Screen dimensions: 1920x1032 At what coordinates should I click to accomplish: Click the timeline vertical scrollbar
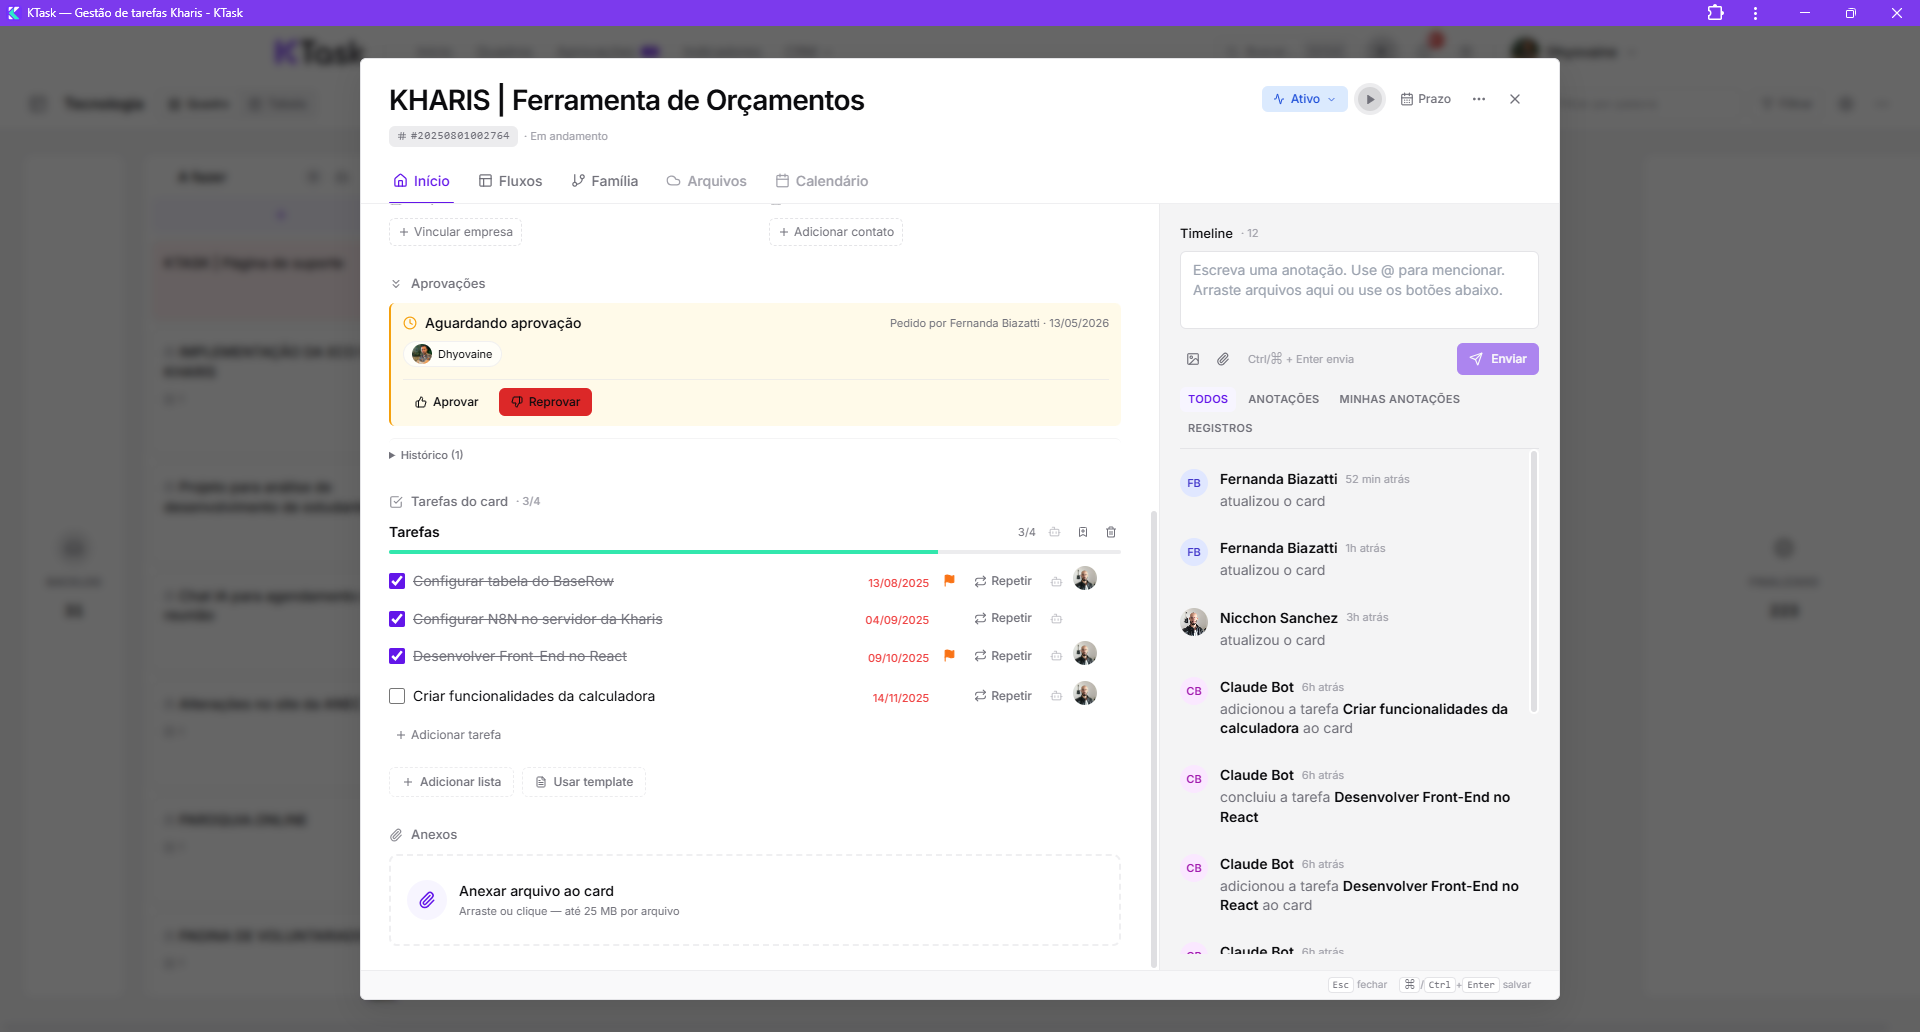tap(1534, 582)
